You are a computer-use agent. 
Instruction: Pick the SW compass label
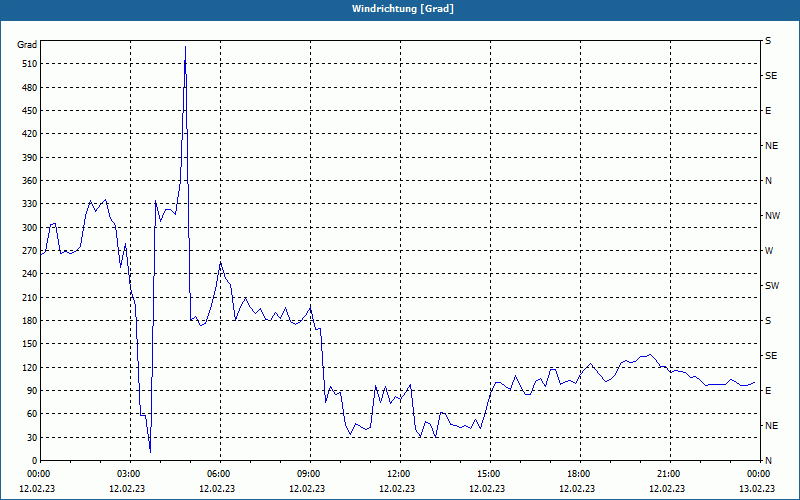tap(772, 286)
